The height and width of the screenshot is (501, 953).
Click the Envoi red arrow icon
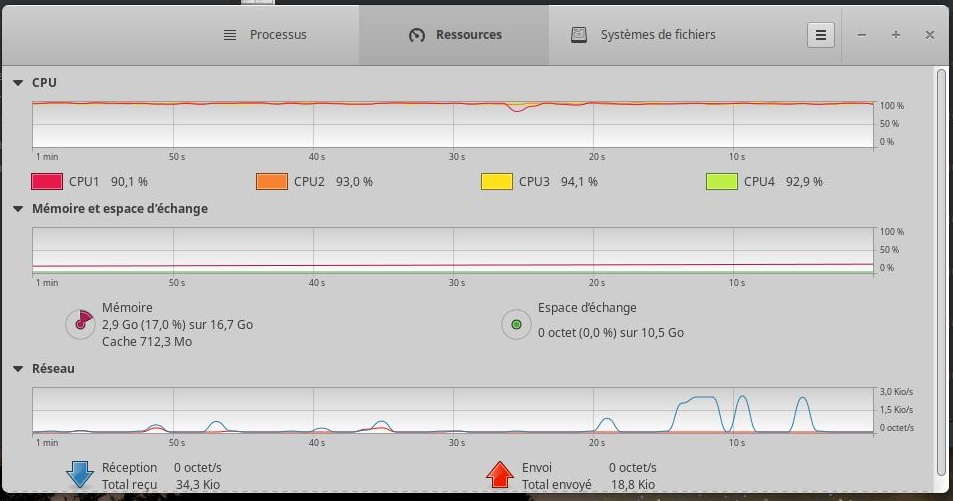point(500,474)
